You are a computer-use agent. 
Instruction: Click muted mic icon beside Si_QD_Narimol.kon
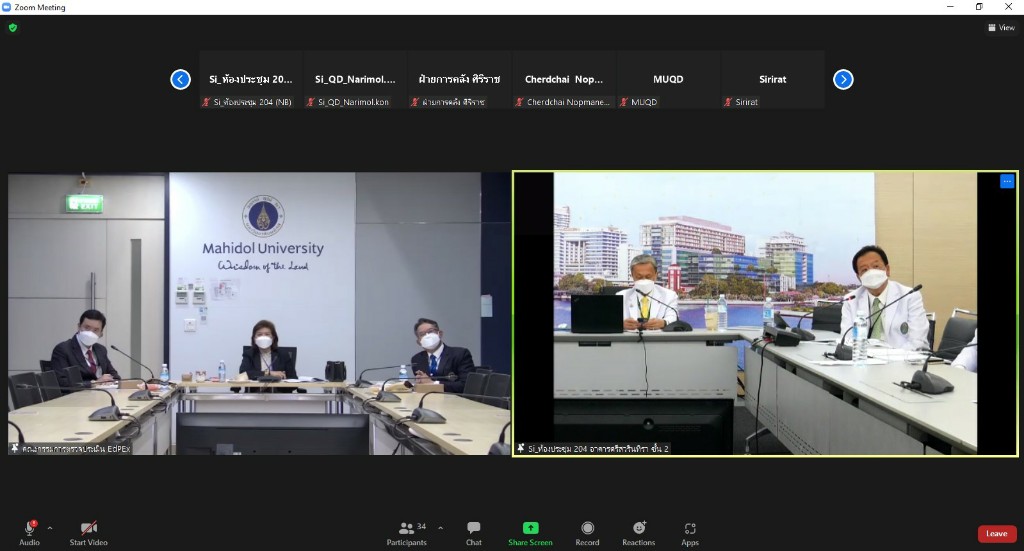tap(311, 102)
